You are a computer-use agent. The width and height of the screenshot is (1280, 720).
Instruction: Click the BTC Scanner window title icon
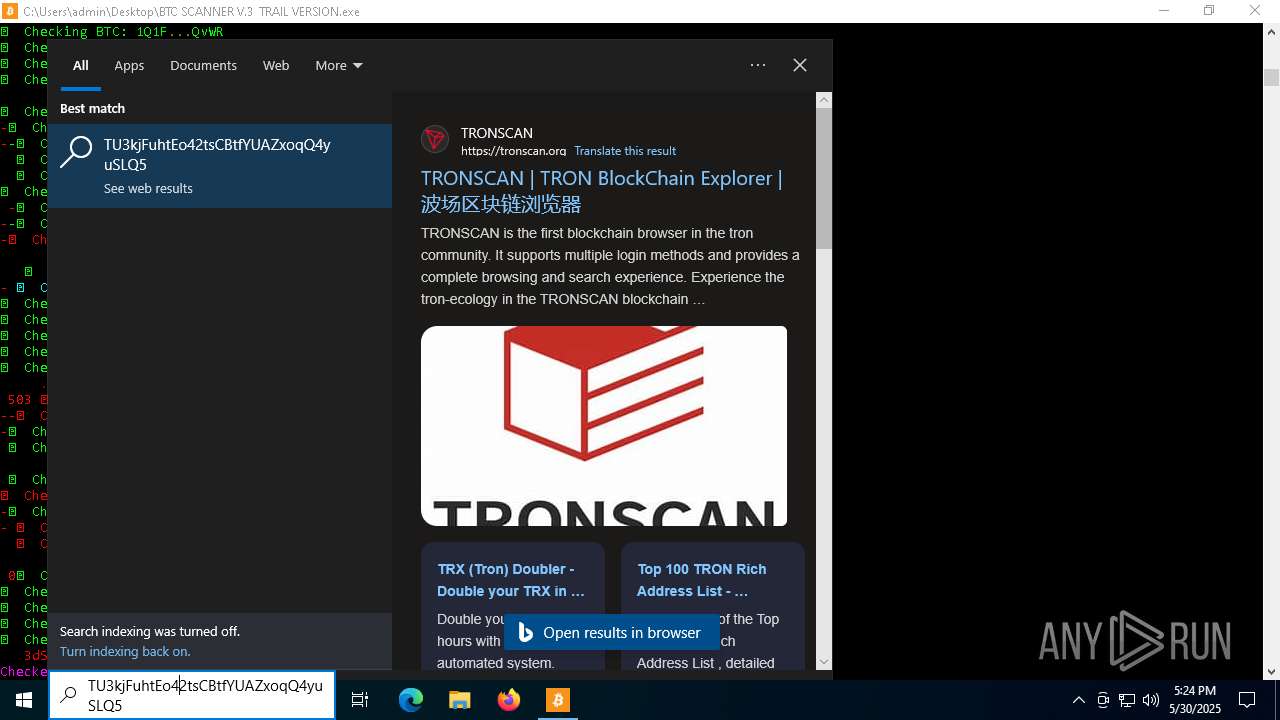(x=10, y=11)
